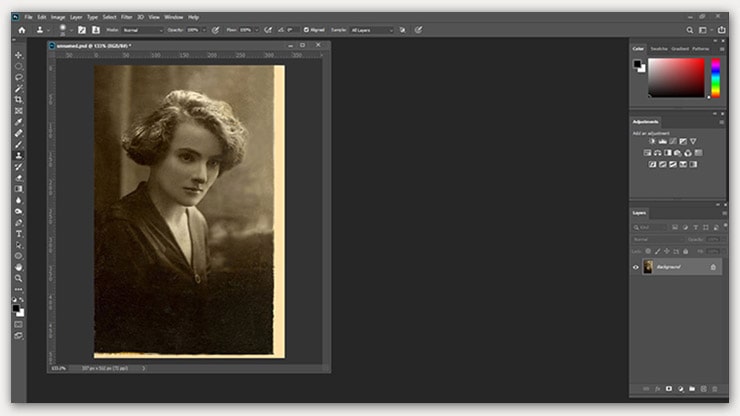Select the Move tool
Viewport: 740px width, 416px height.
pyautogui.click(x=19, y=55)
